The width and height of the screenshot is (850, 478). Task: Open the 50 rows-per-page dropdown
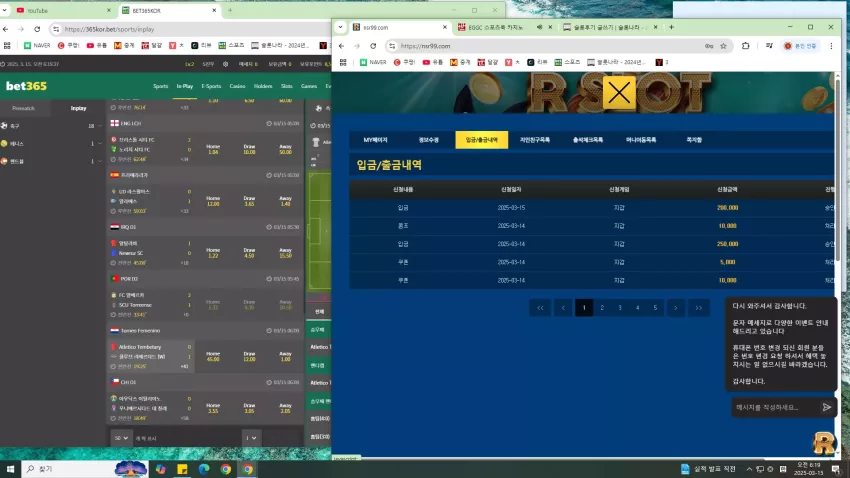pyautogui.click(x=121, y=438)
